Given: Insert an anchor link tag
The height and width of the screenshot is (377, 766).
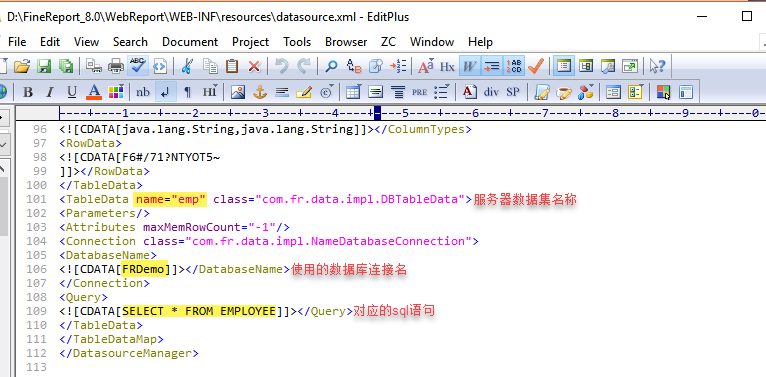Looking at the screenshot, I should tap(259, 92).
